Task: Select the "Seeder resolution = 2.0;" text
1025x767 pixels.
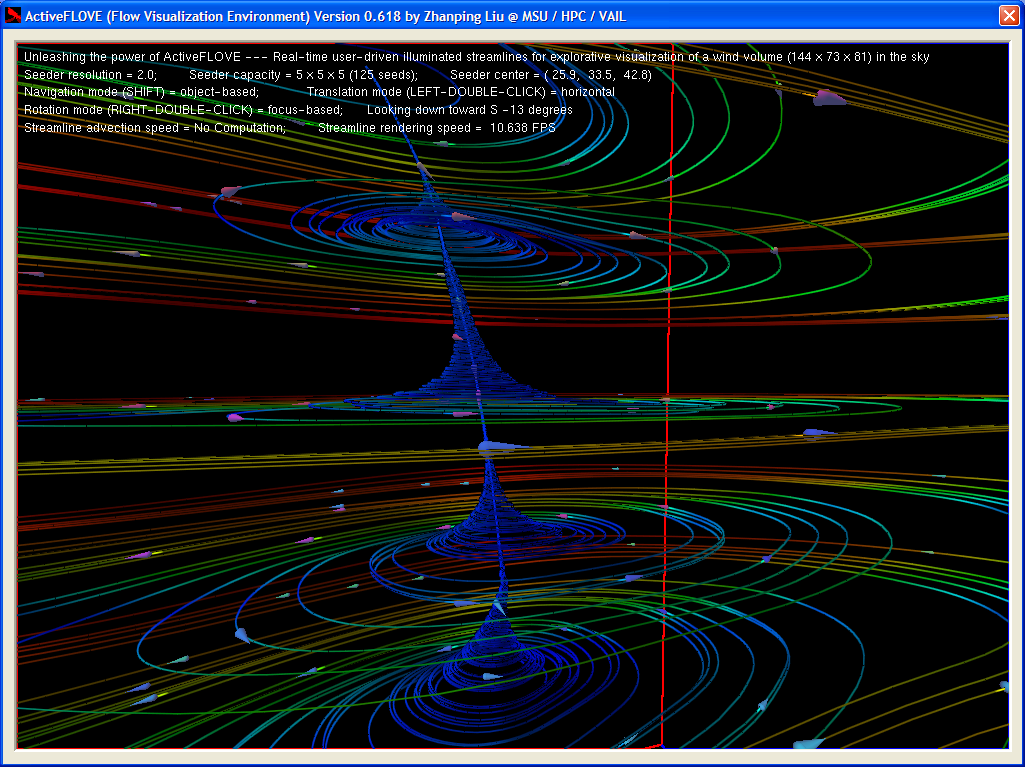Action: pyautogui.click(x=91, y=75)
